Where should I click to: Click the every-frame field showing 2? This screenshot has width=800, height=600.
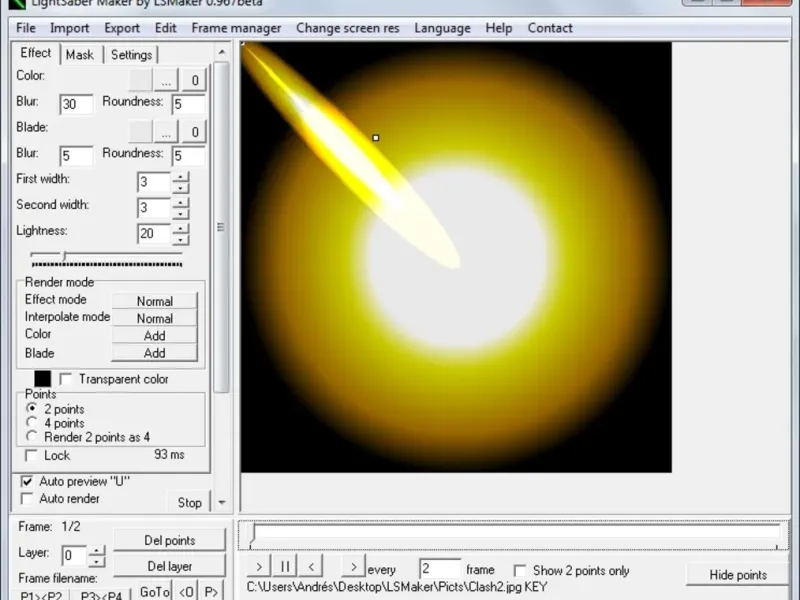(x=439, y=569)
